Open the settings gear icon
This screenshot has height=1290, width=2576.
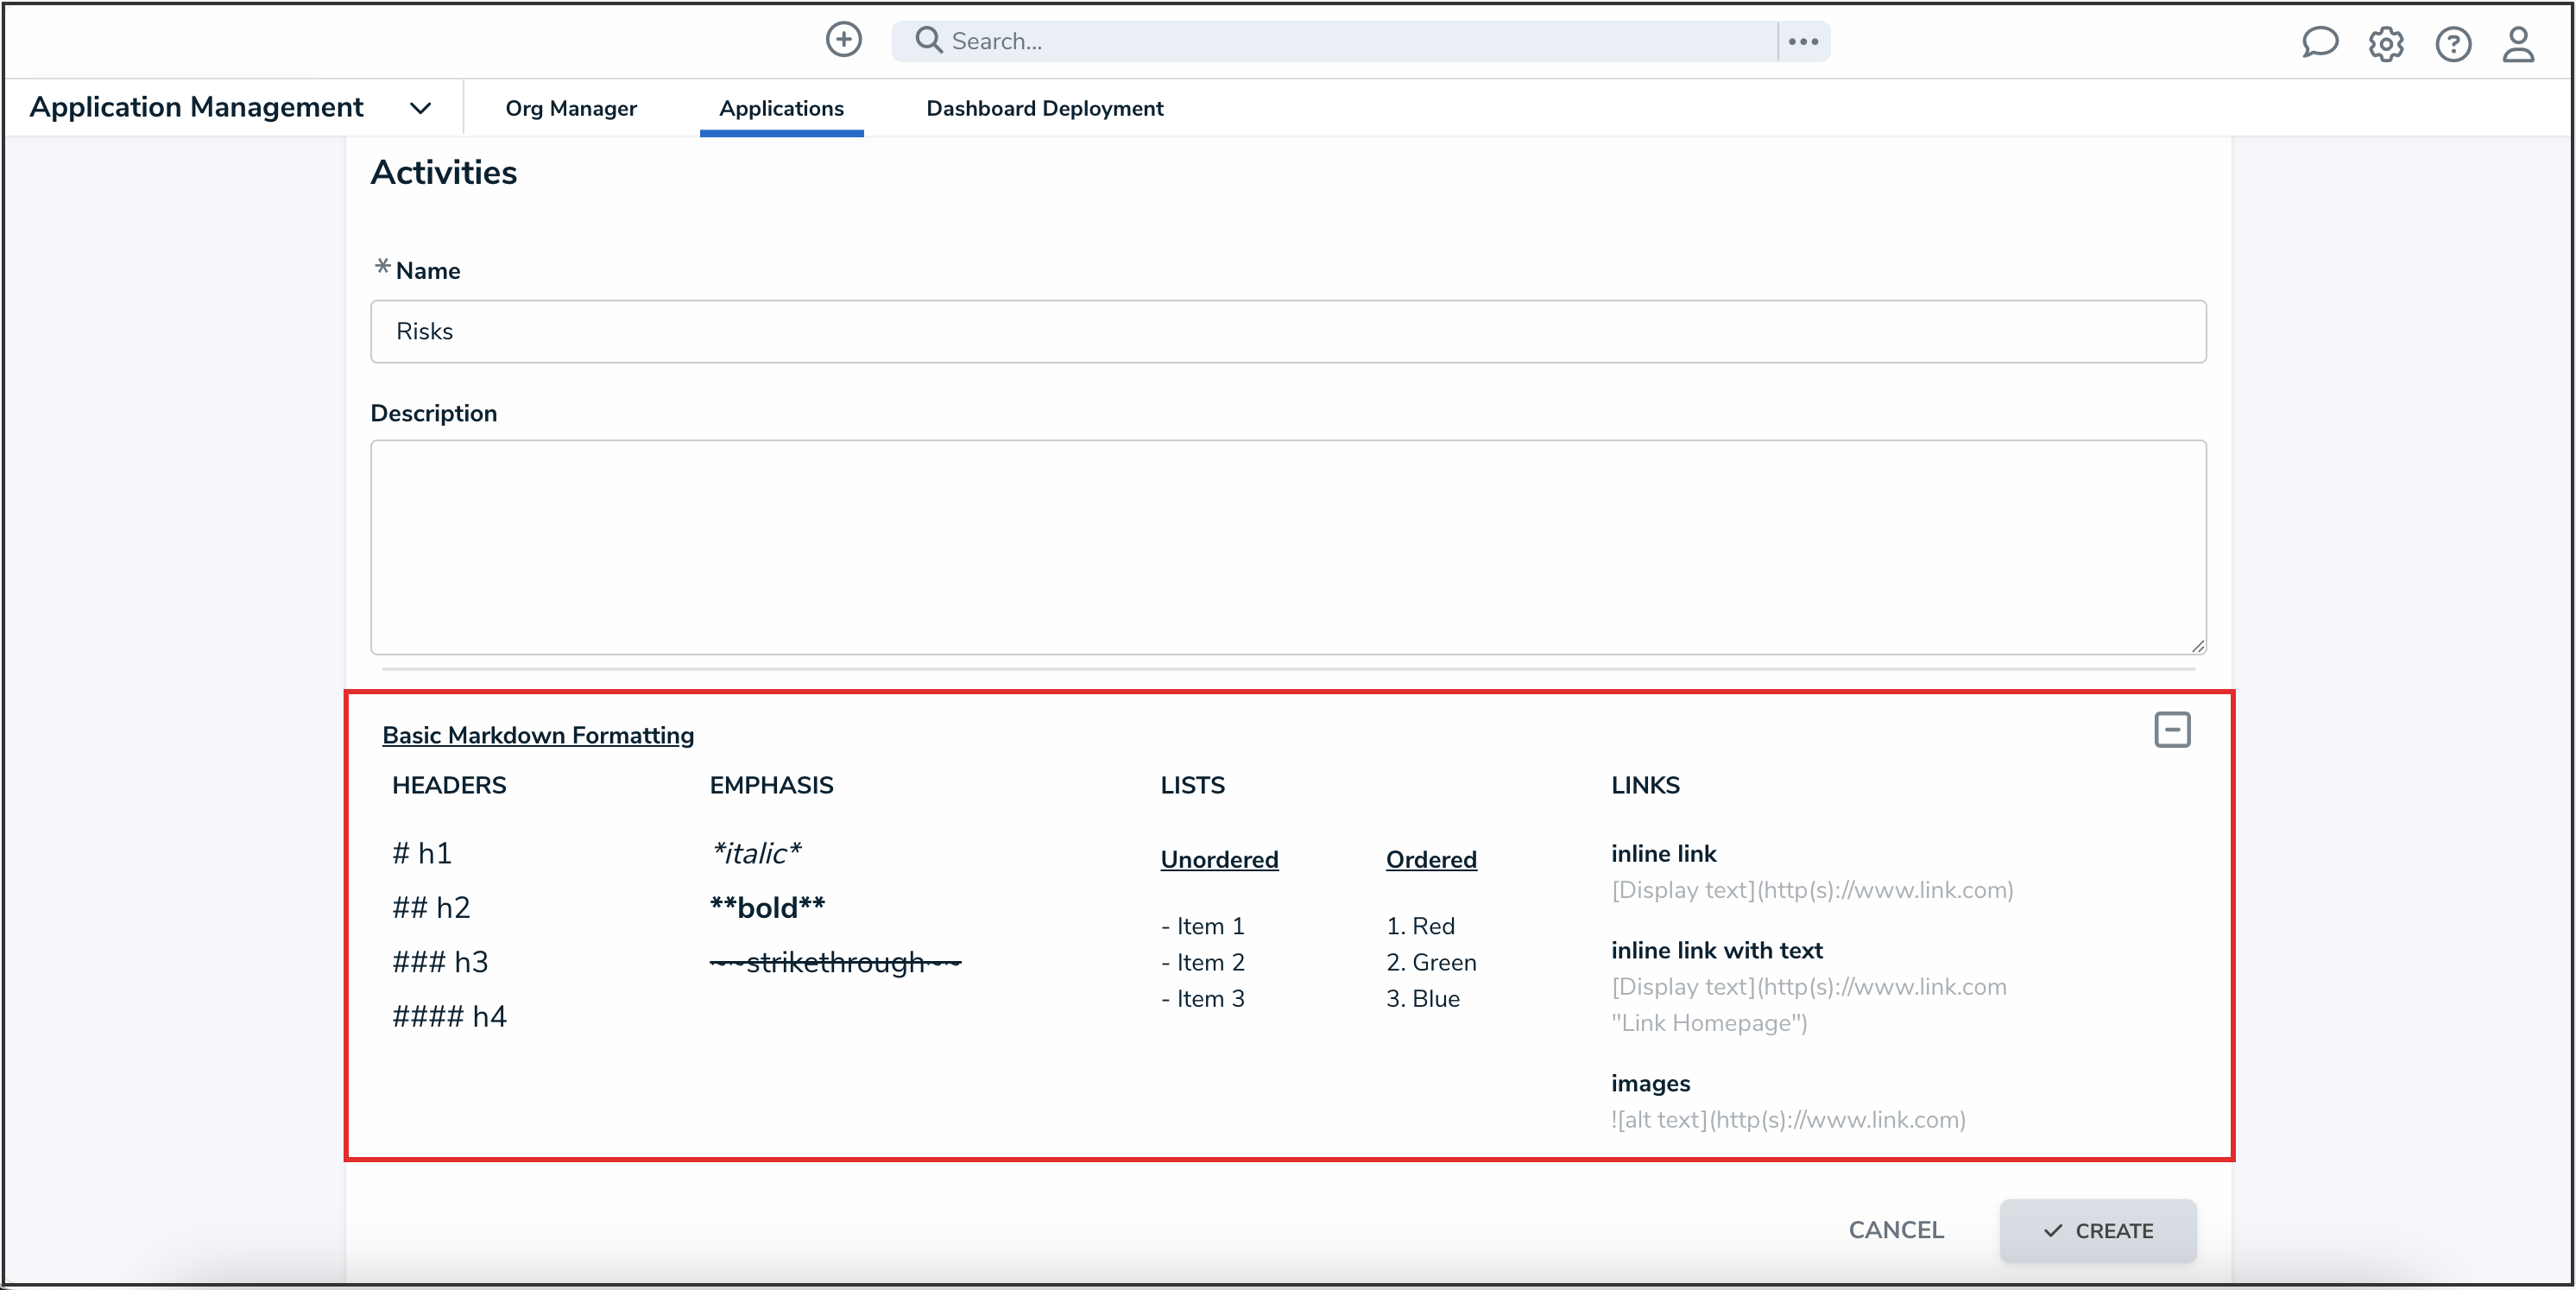(2386, 44)
